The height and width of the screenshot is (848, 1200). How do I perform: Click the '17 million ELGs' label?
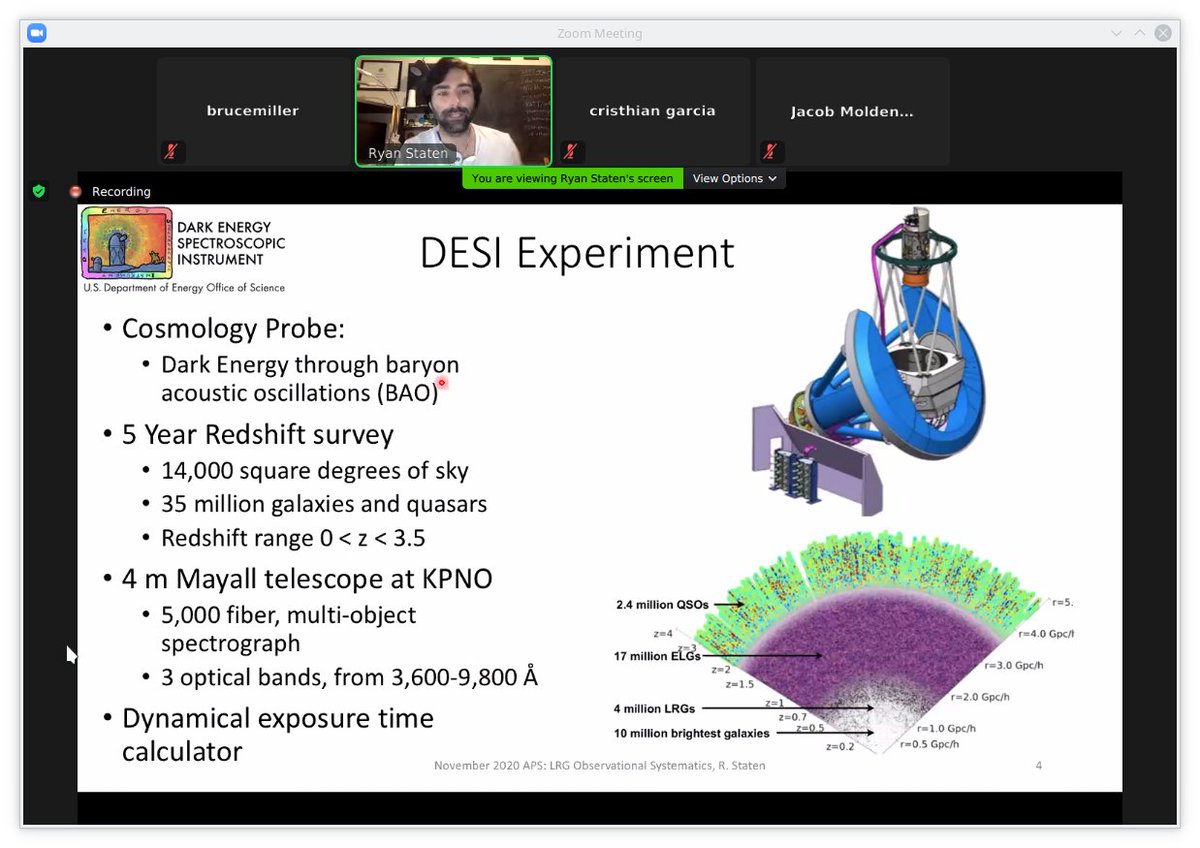coord(657,656)
